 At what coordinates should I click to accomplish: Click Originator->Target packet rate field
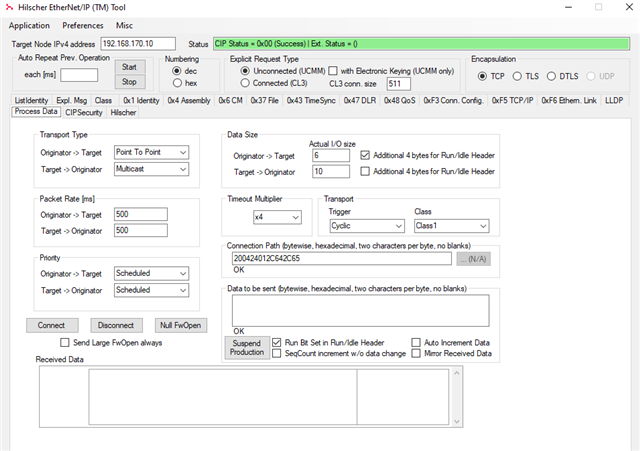pos(141,214)
